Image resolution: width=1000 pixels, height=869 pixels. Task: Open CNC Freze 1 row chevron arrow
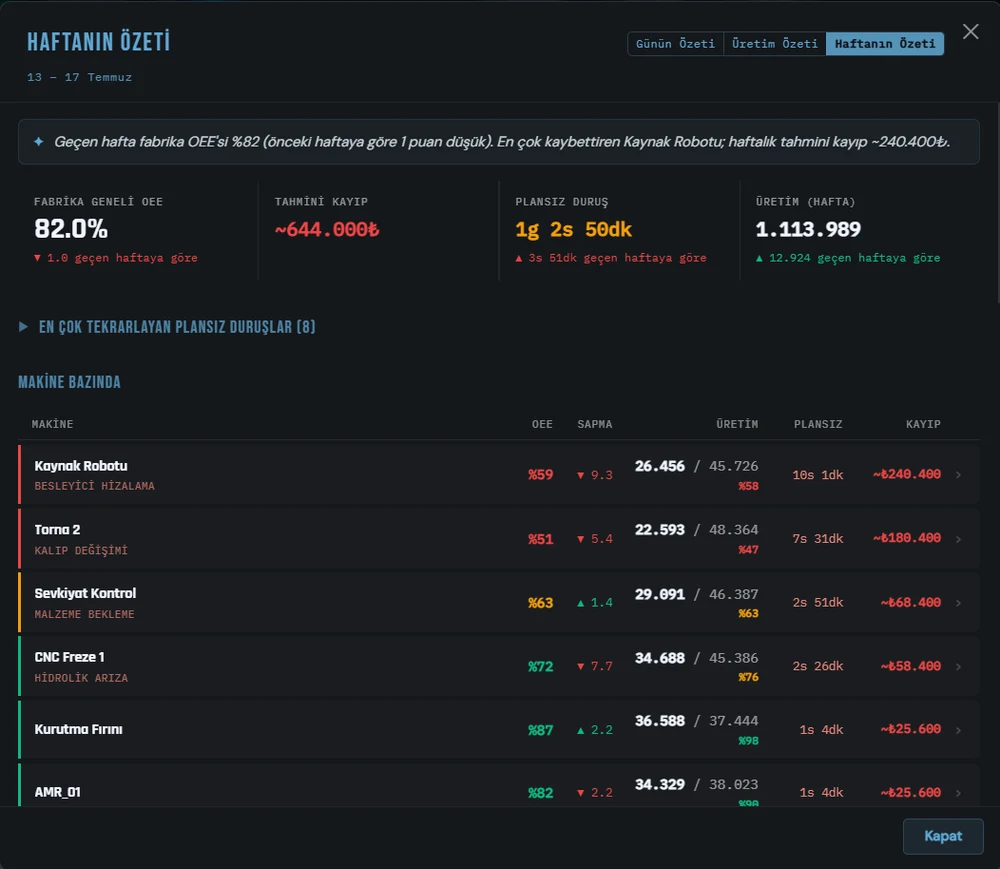pyautogui.click(x=958, y=667)
